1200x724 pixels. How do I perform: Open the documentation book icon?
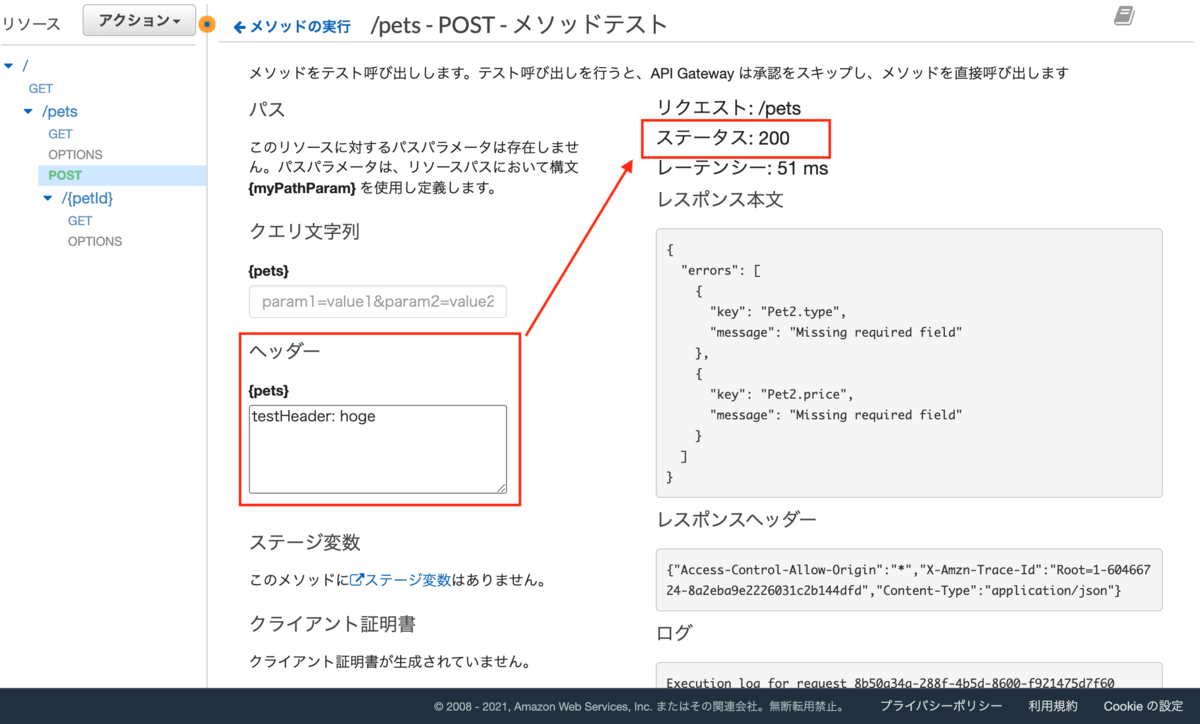pos(1125,16)
